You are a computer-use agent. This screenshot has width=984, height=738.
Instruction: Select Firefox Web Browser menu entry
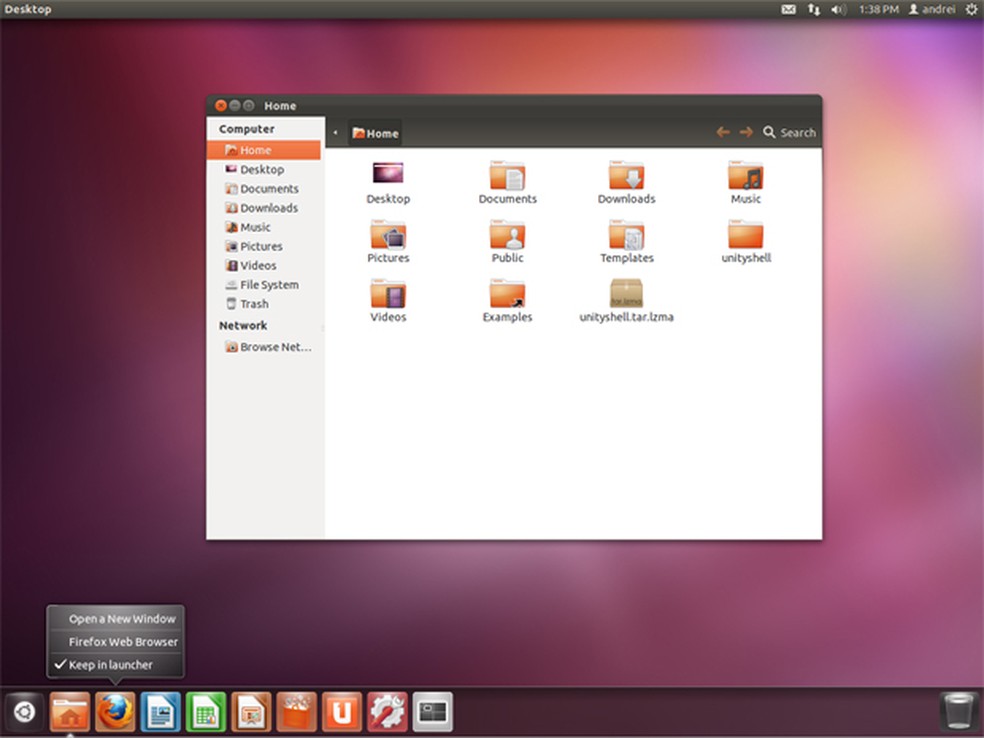(123, 642)
